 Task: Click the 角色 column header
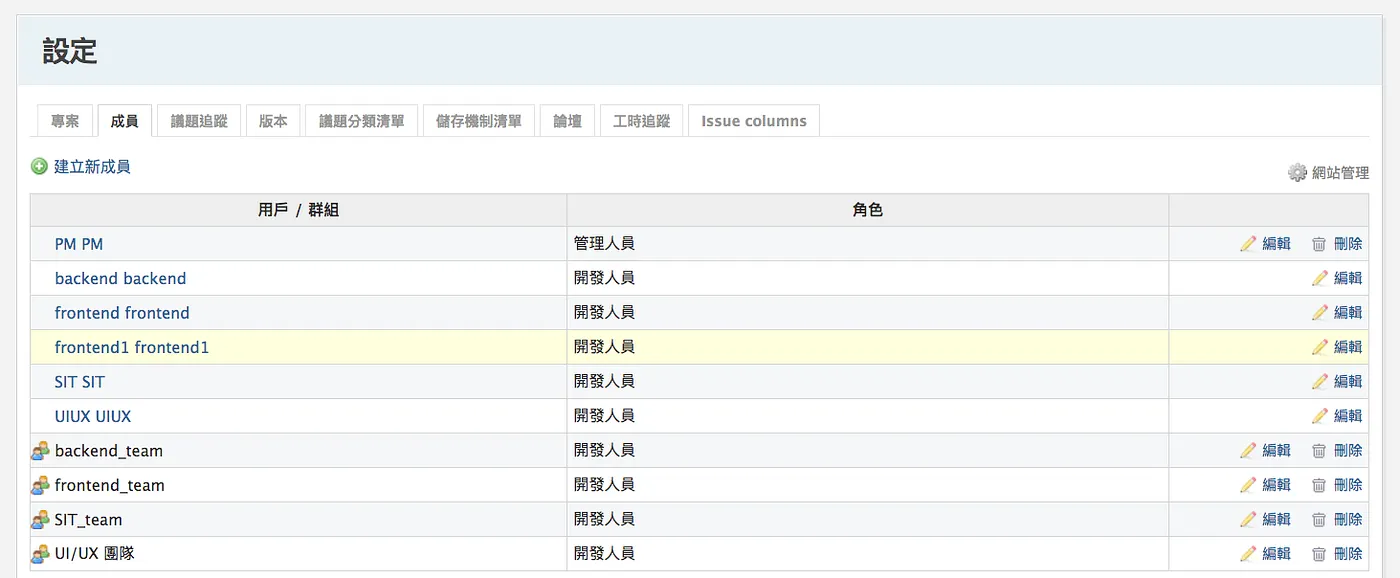tap(867, 210)
